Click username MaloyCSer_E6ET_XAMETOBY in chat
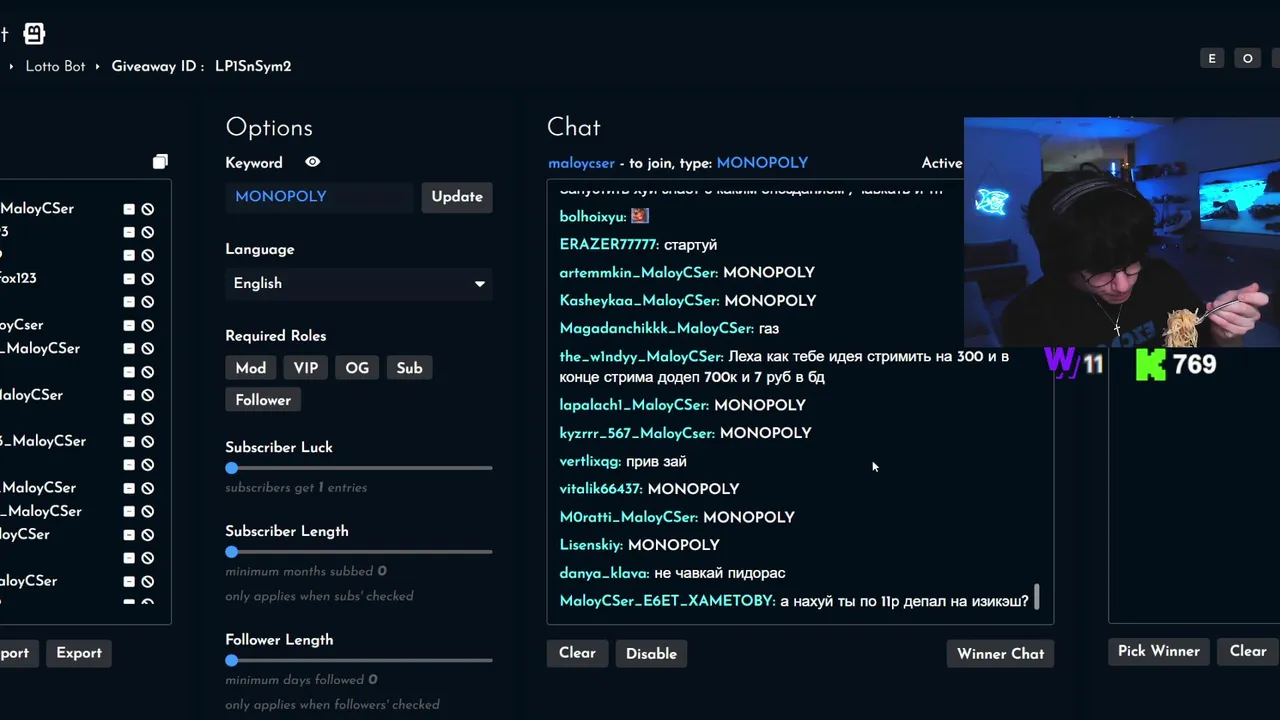The width and height of the screenshot is (1280, 720). click(667, 601)
